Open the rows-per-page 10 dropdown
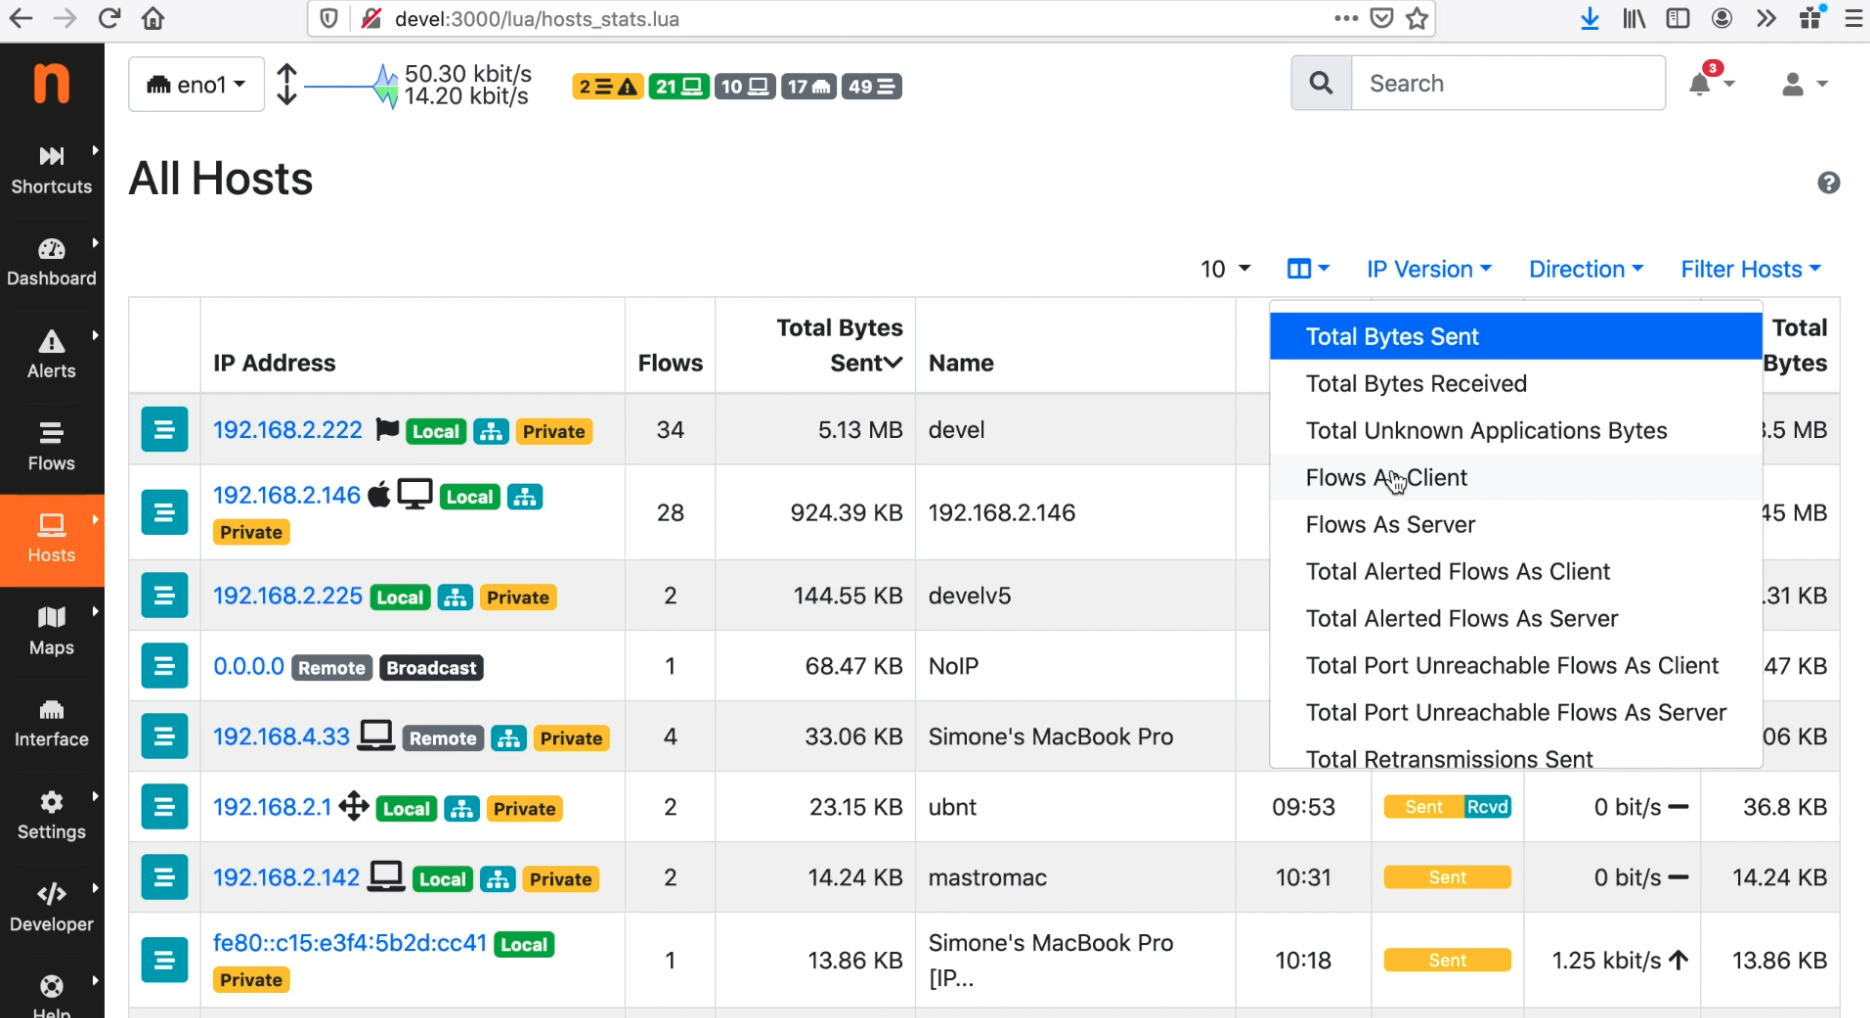This screenshot has height=1018, width=1870. pyautogui.click(x=1225, y=269)
